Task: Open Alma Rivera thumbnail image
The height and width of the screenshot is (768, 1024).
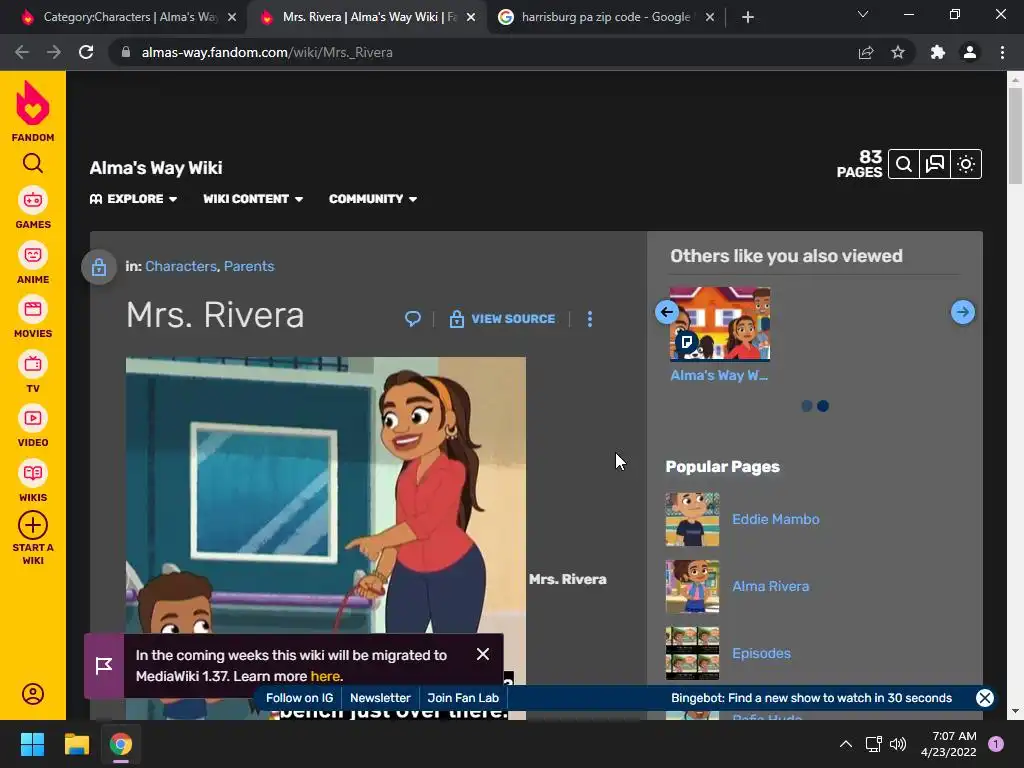Action: tap(692, 586)
